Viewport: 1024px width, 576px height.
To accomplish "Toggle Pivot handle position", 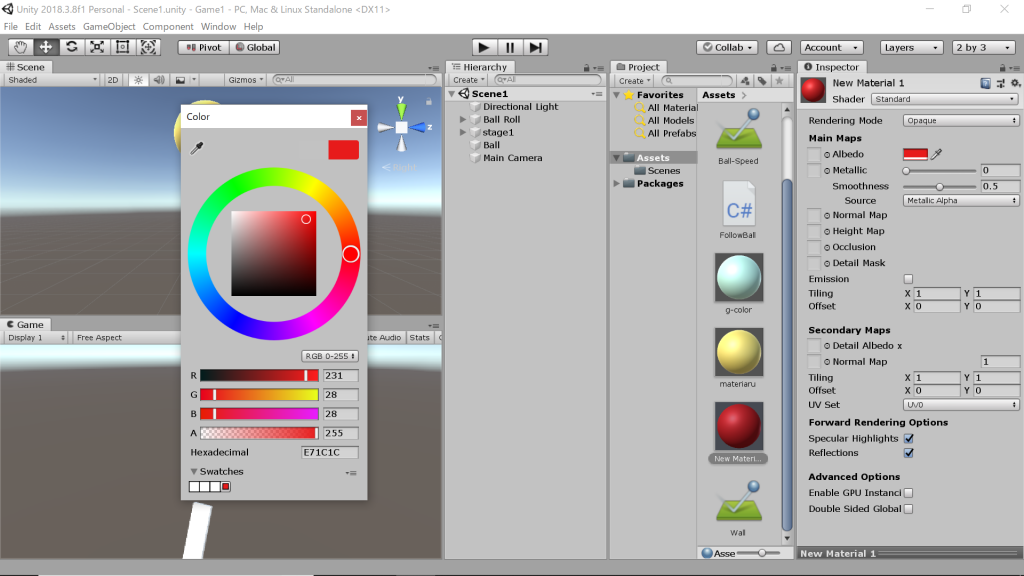I will (204, 47).
